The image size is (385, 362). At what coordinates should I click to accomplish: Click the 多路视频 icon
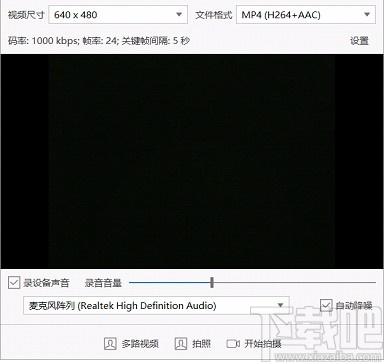pyautogui.click(x=110, y=344)
